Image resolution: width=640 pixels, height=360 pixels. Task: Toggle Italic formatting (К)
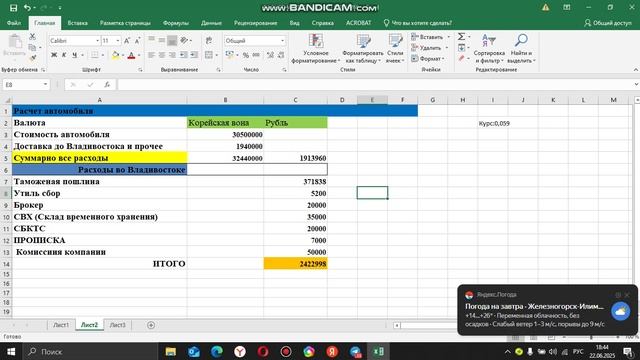[64, 55]
